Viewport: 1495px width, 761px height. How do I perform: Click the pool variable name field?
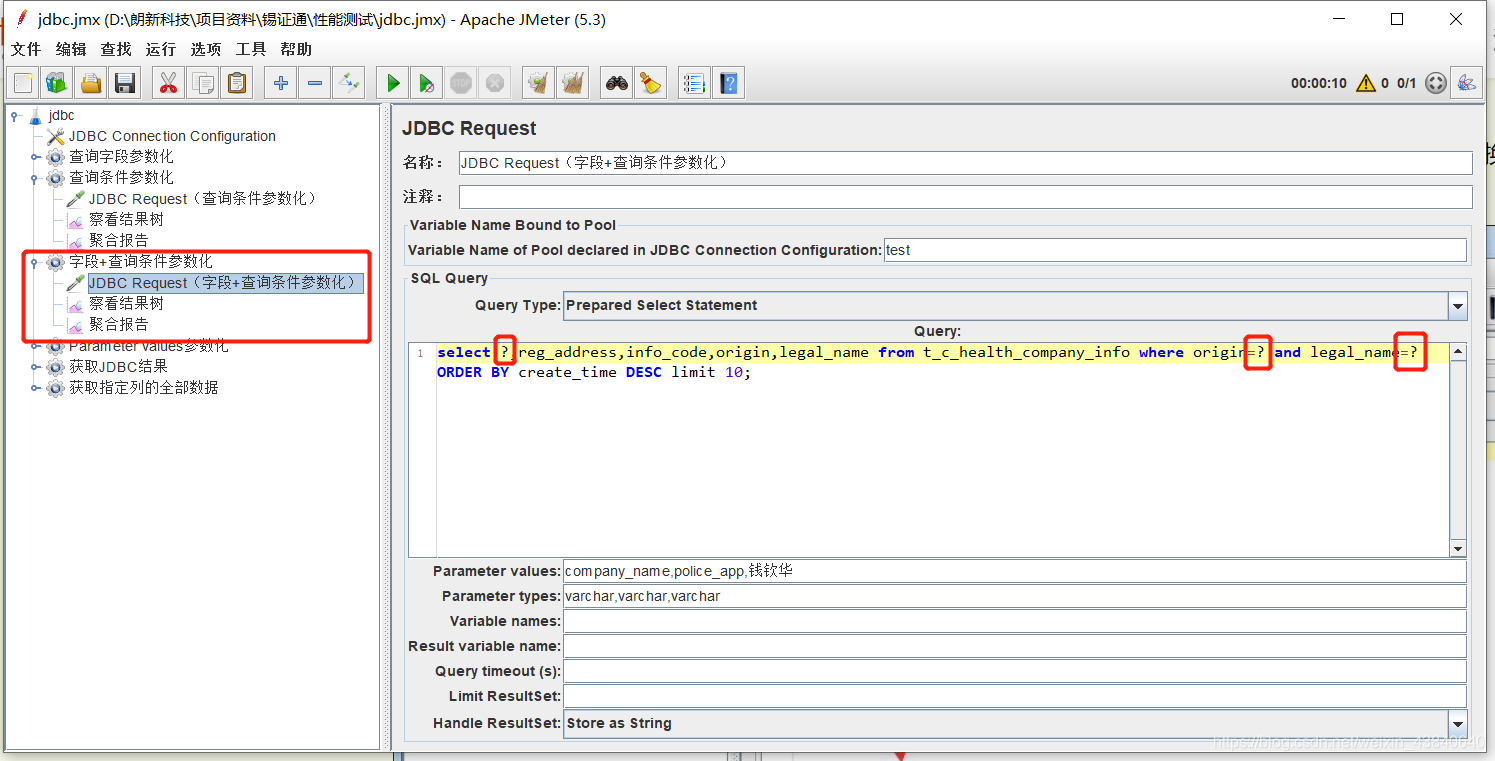[x=1175, y=250]
